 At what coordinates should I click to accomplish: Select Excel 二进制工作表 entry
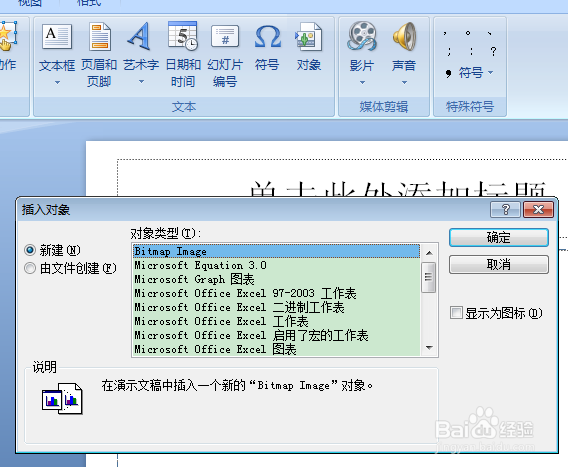pos(276,307)
